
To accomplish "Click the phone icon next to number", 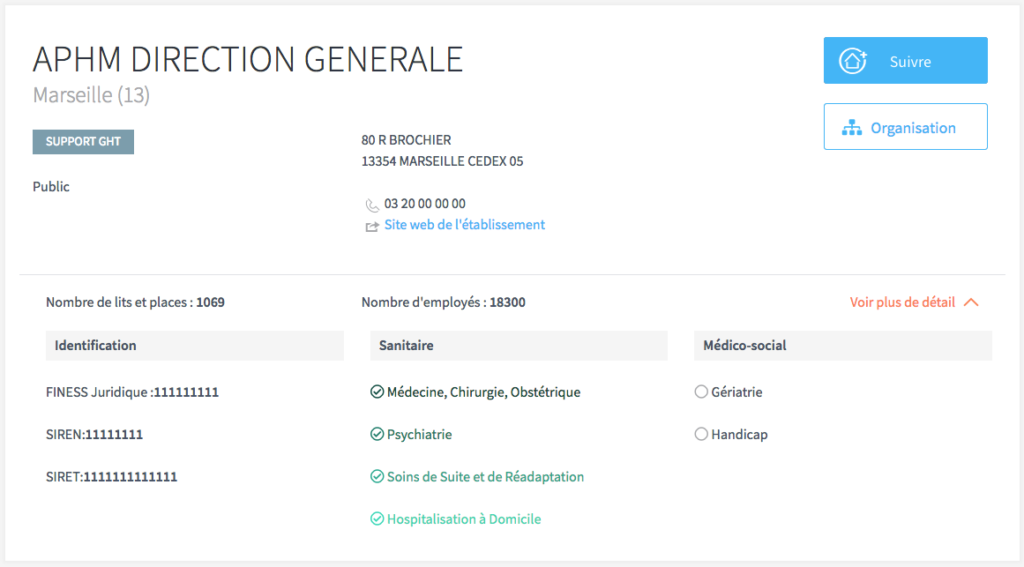I will 372,205.
